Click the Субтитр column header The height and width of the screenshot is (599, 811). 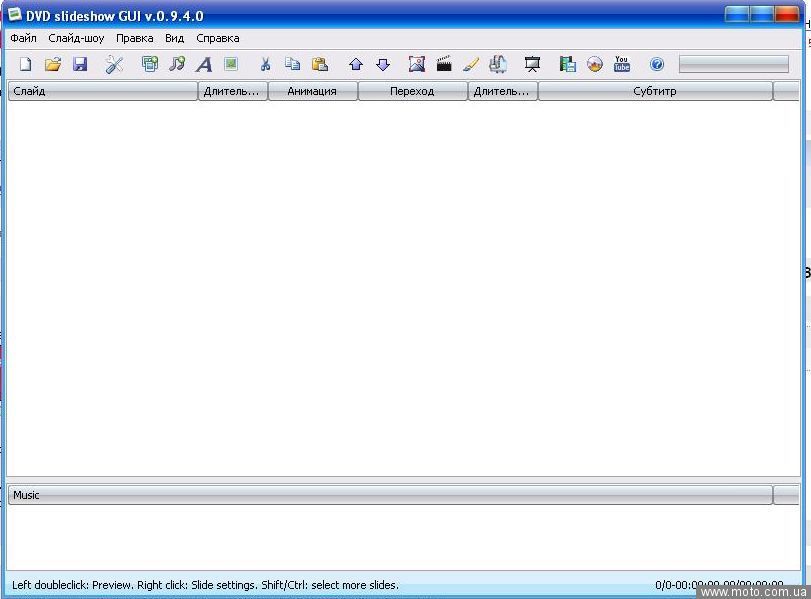655,91
